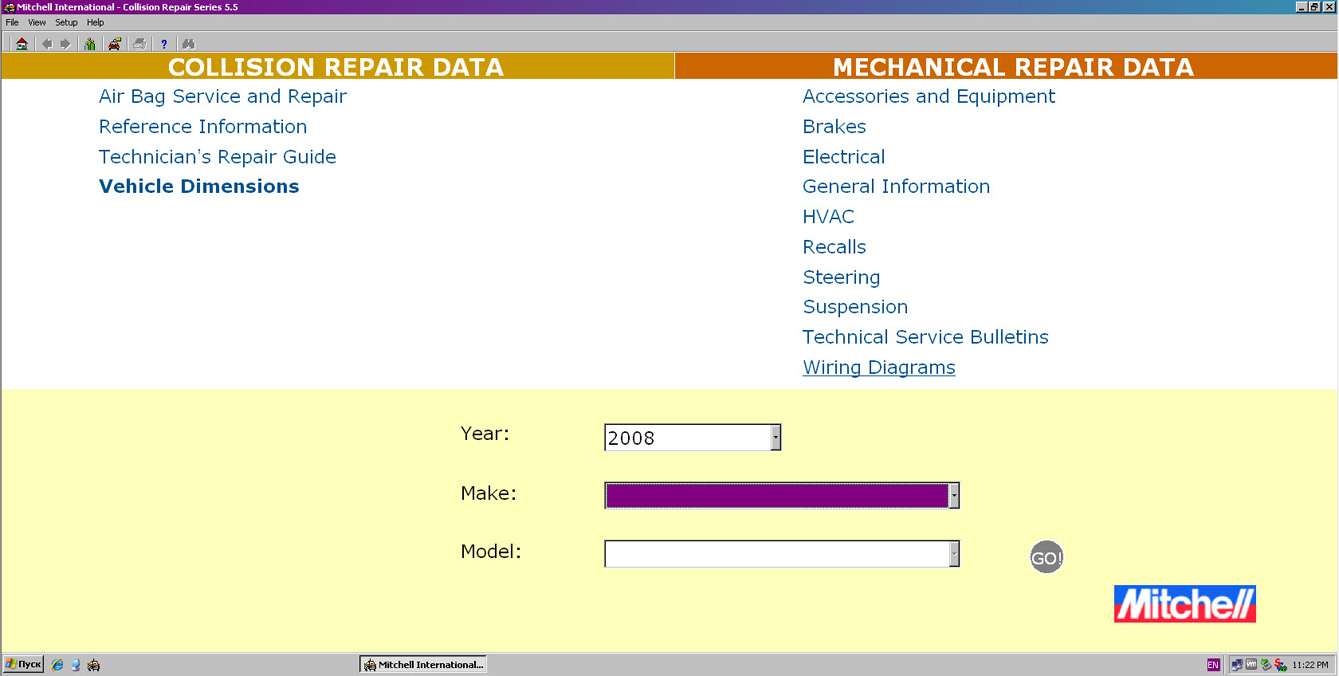Click the forward arrow toolbar icon
Viewport: 1339px width, 676px height.
tap(66, 44)
